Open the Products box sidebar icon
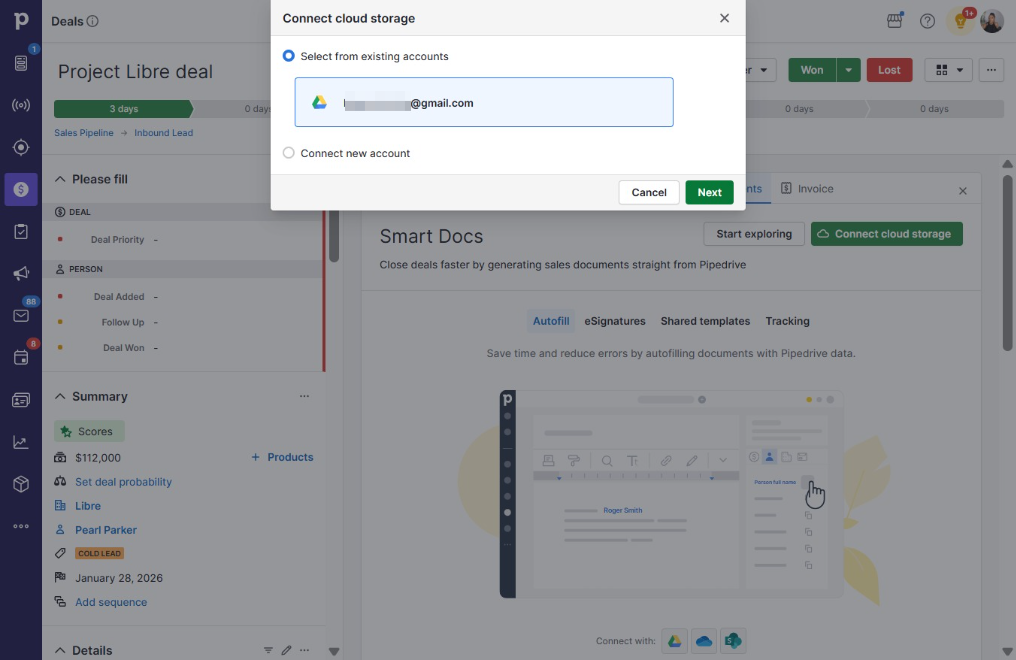Image resolution: width=1016 pixels, height=660 pixels. click(21, 484)
